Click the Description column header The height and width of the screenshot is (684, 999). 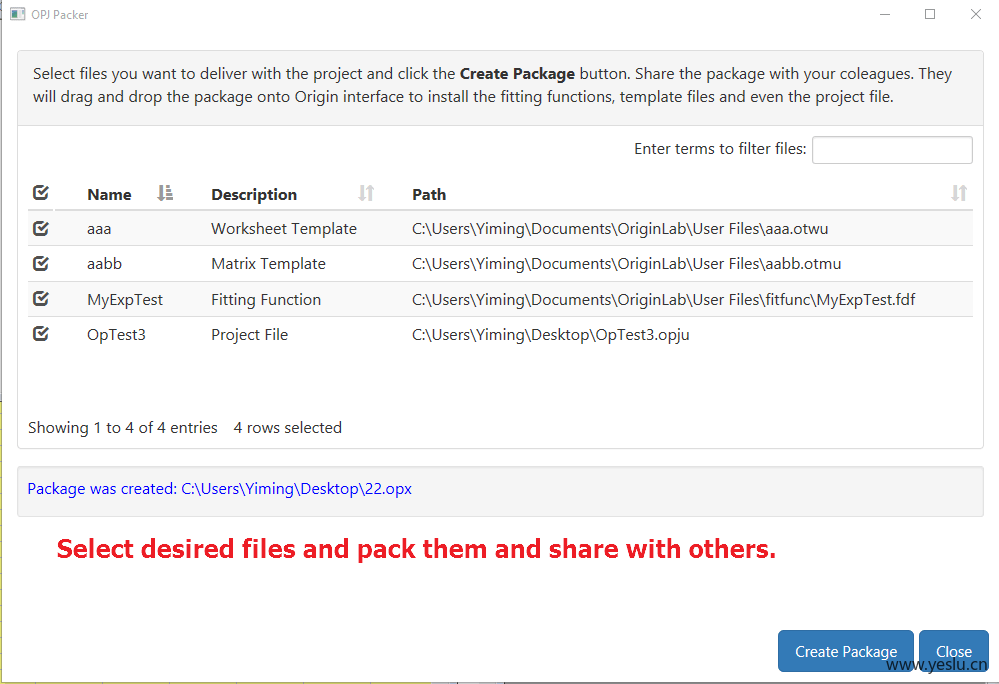(254, 194)
